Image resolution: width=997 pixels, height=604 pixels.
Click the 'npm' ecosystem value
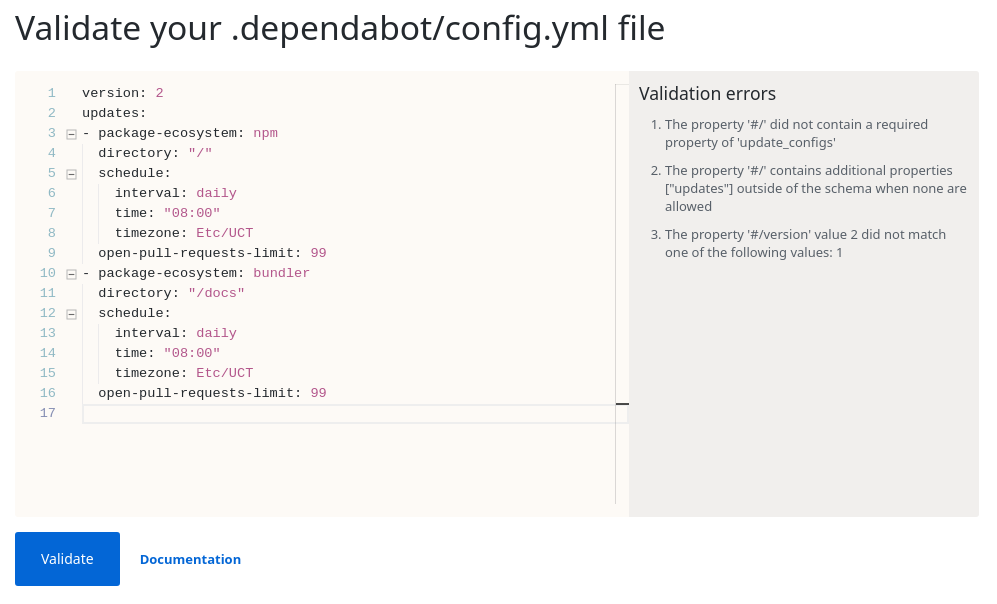(265, 133)
